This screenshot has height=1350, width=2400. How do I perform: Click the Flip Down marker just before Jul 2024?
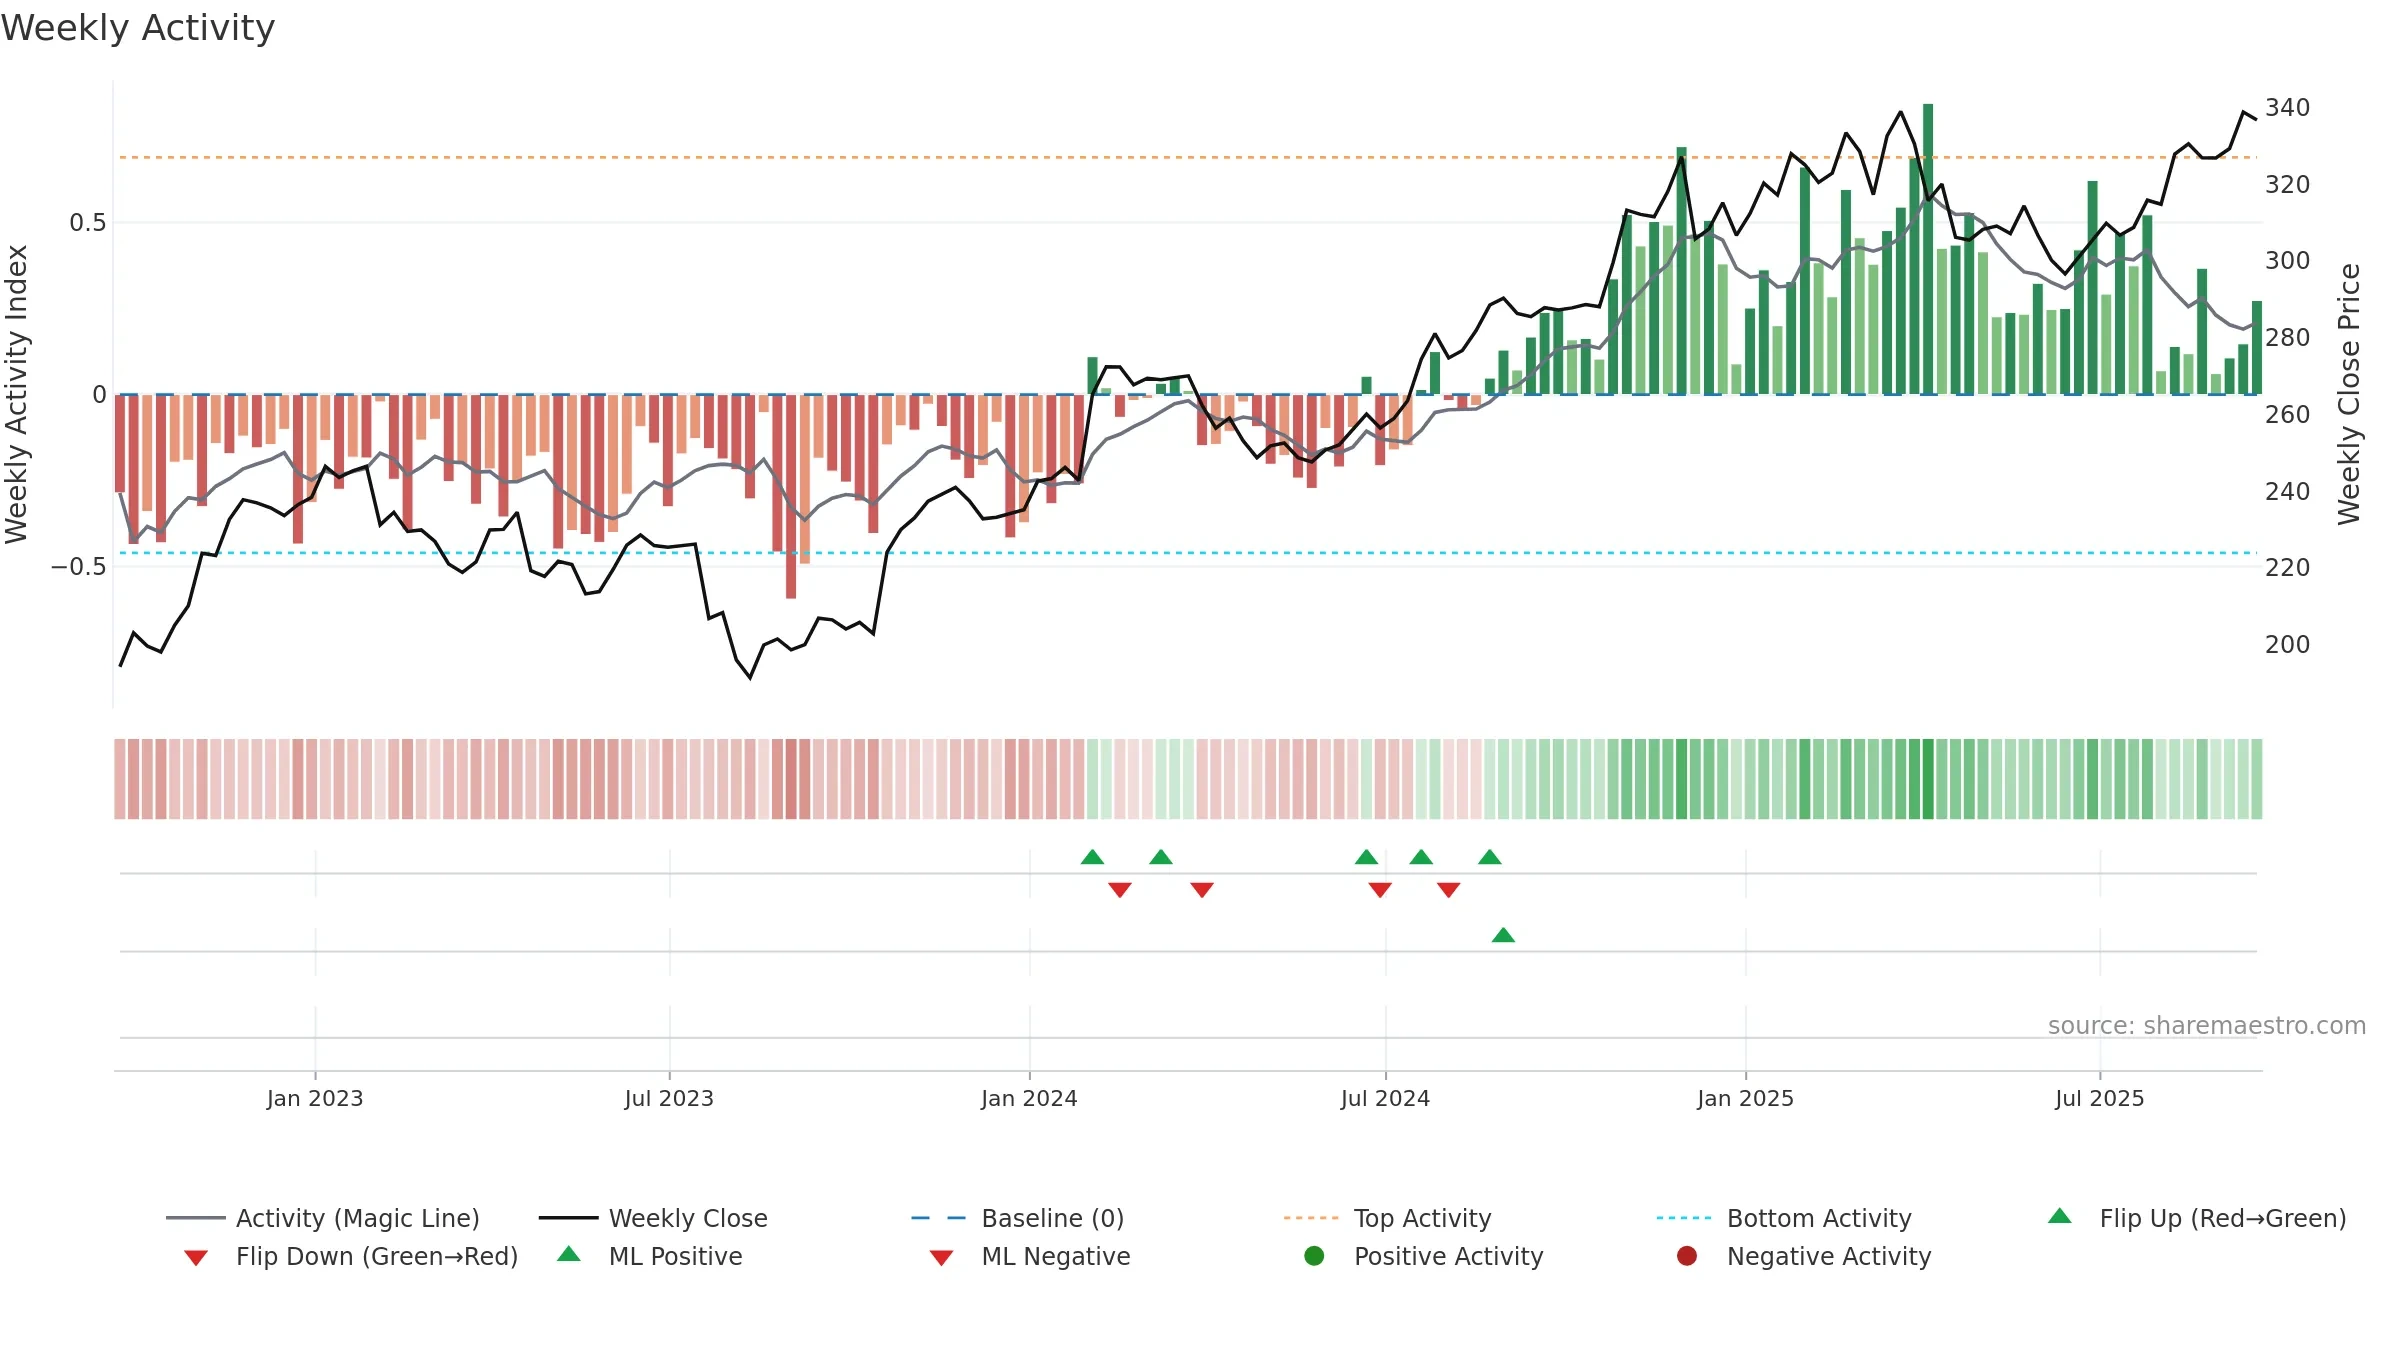[1380, 890]
